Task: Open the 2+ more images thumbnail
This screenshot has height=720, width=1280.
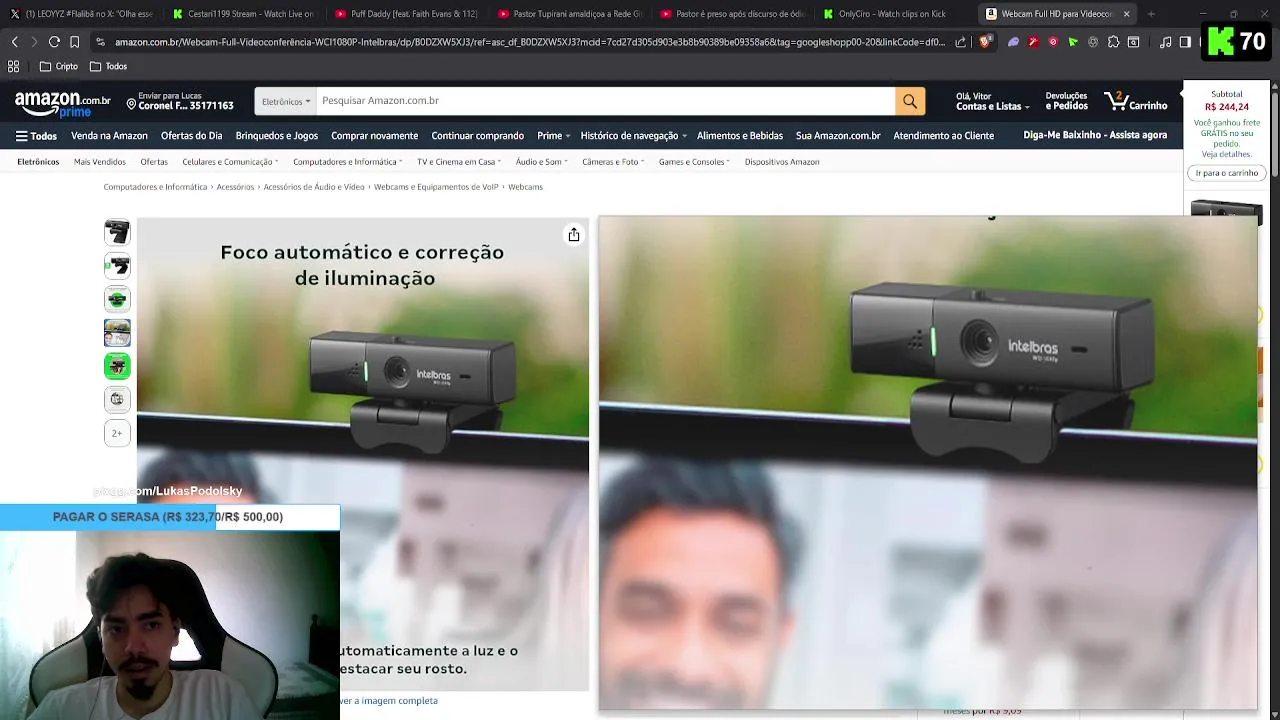Action: click(x=117, y=433)
